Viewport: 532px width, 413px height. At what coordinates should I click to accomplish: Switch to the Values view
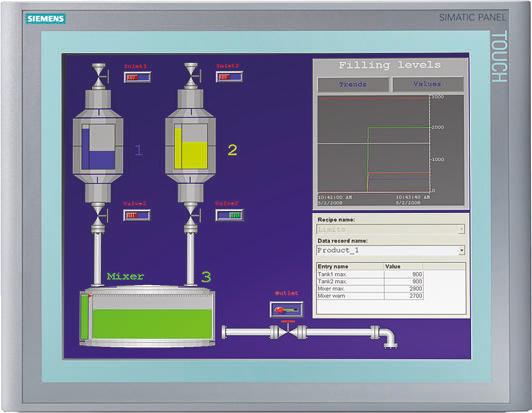[428, 84]
